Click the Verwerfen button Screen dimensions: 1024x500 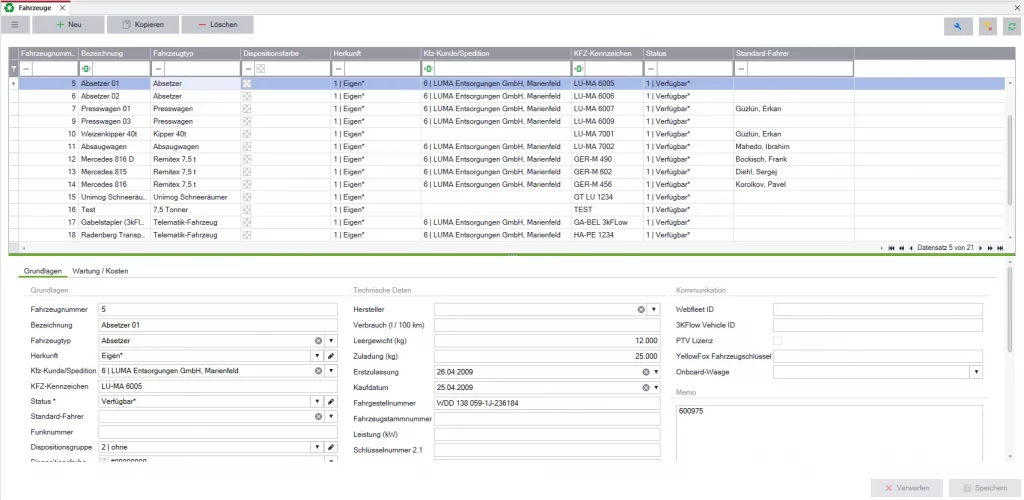point(906,488)
